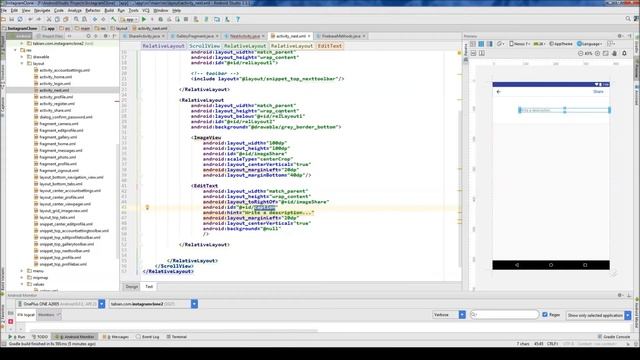Click the zoom to fit icon in Preview
640x360 pixels.
tap(606, 53)
